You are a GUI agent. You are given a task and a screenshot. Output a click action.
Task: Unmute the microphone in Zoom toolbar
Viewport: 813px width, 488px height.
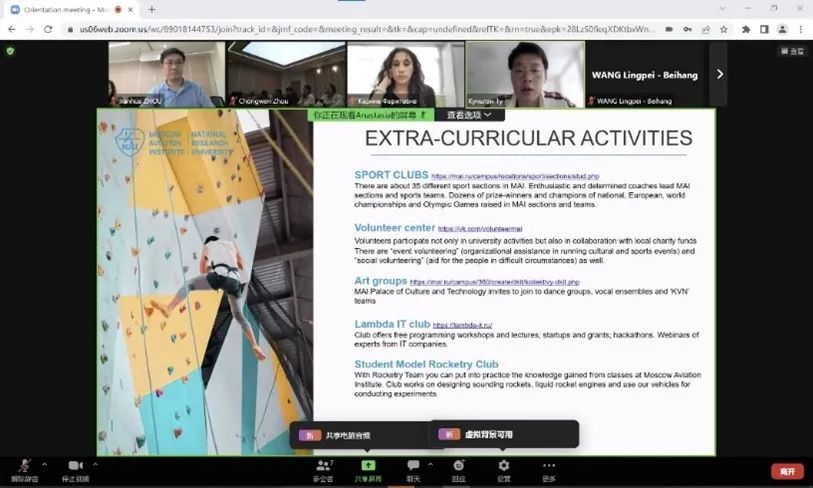click(23, 466)
